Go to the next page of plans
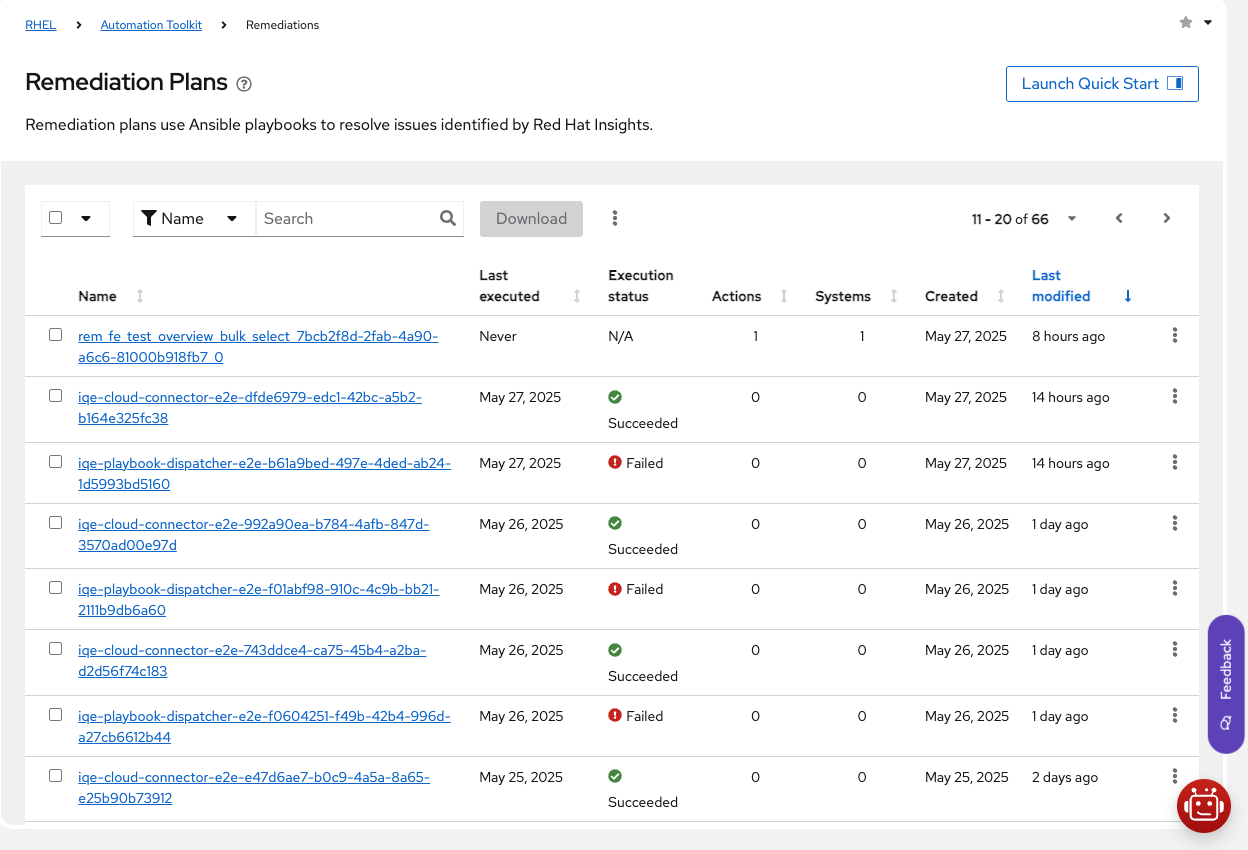Viewport: 1248px width, 850px height. [x=1166, y=218]
